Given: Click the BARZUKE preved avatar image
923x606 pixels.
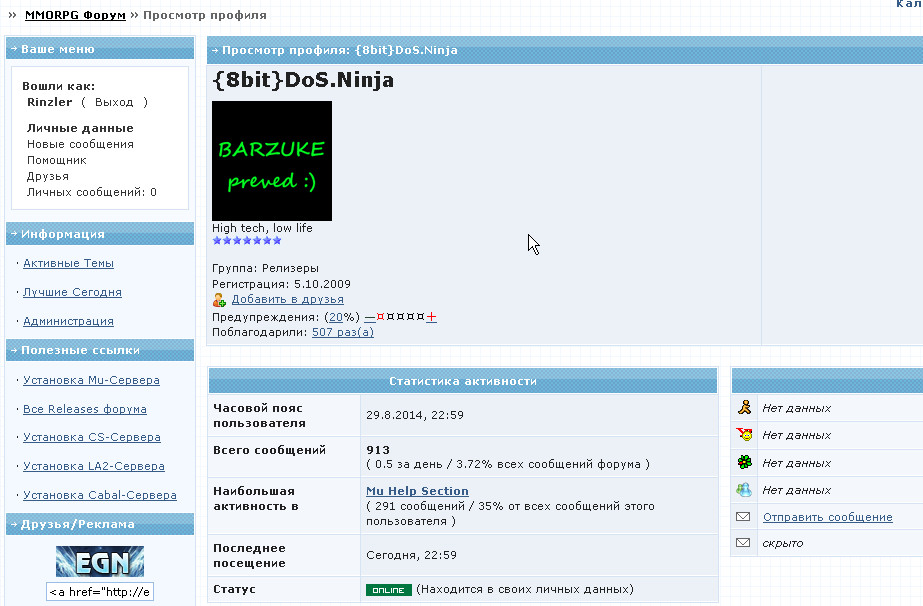Looking at the screenshot, I should [272, 161].
